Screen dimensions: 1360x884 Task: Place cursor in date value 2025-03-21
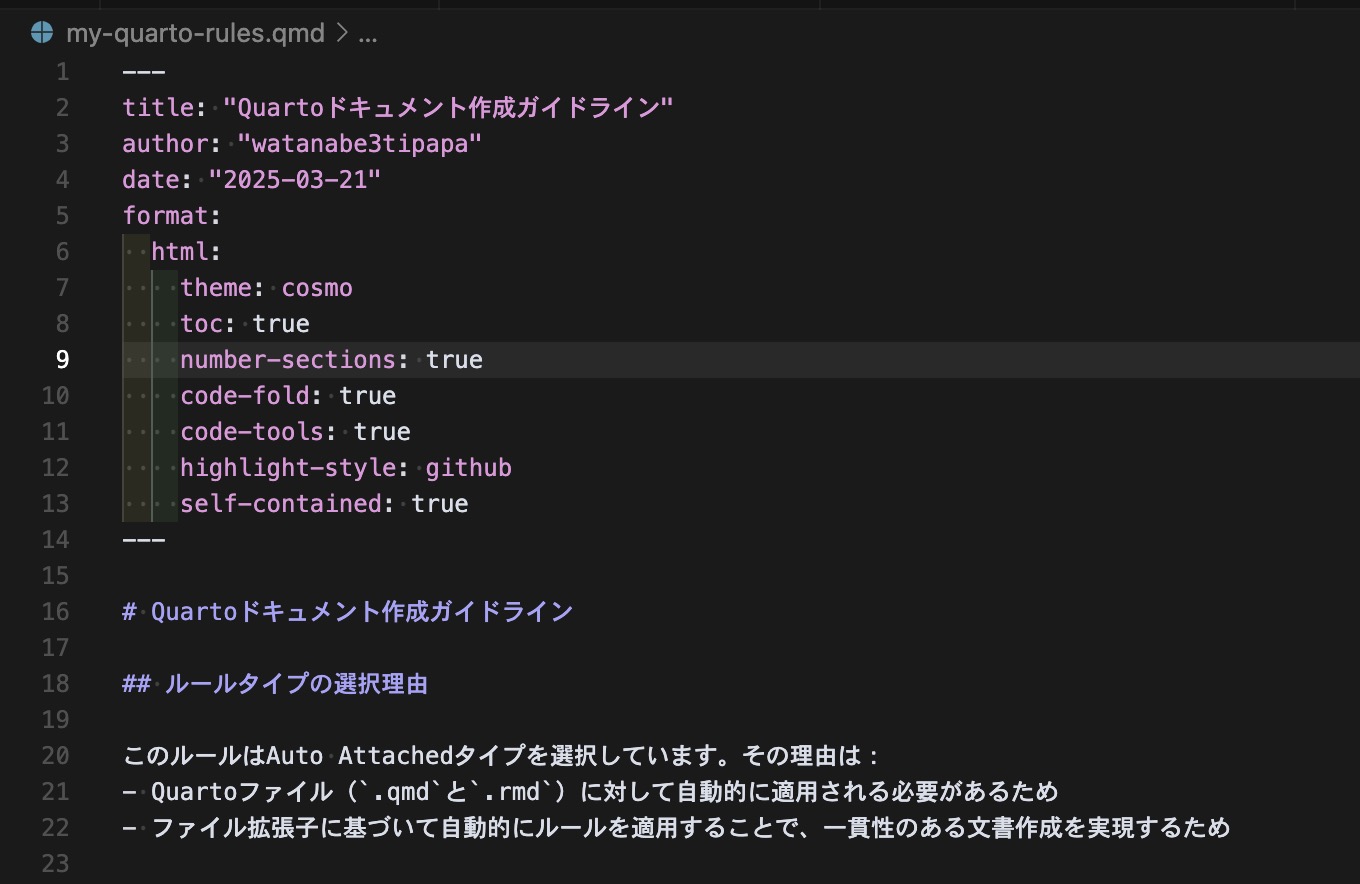tap(295, 180)
